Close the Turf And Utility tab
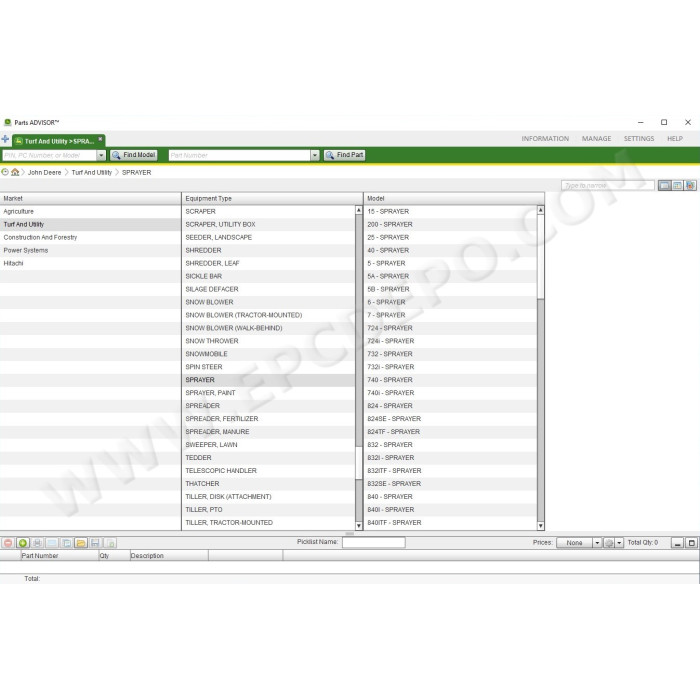Screen dimensions: 700x700 tap(100, 139)
